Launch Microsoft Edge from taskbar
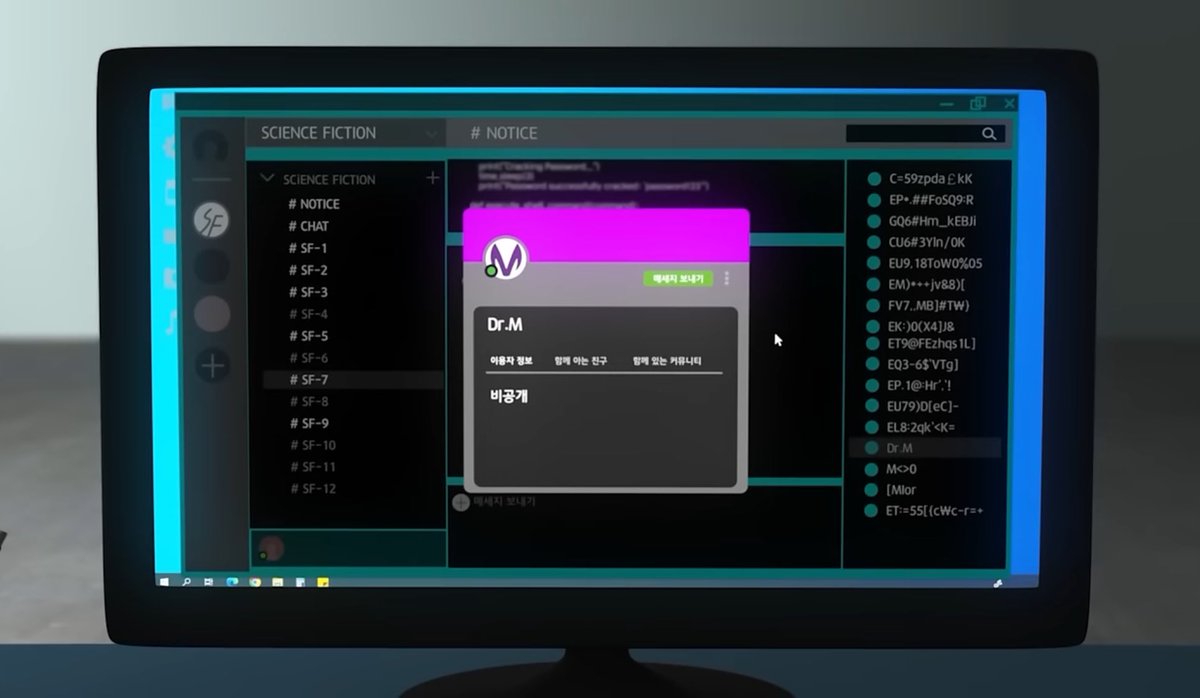The image size is (1200, 698). (x=232, y=582)
